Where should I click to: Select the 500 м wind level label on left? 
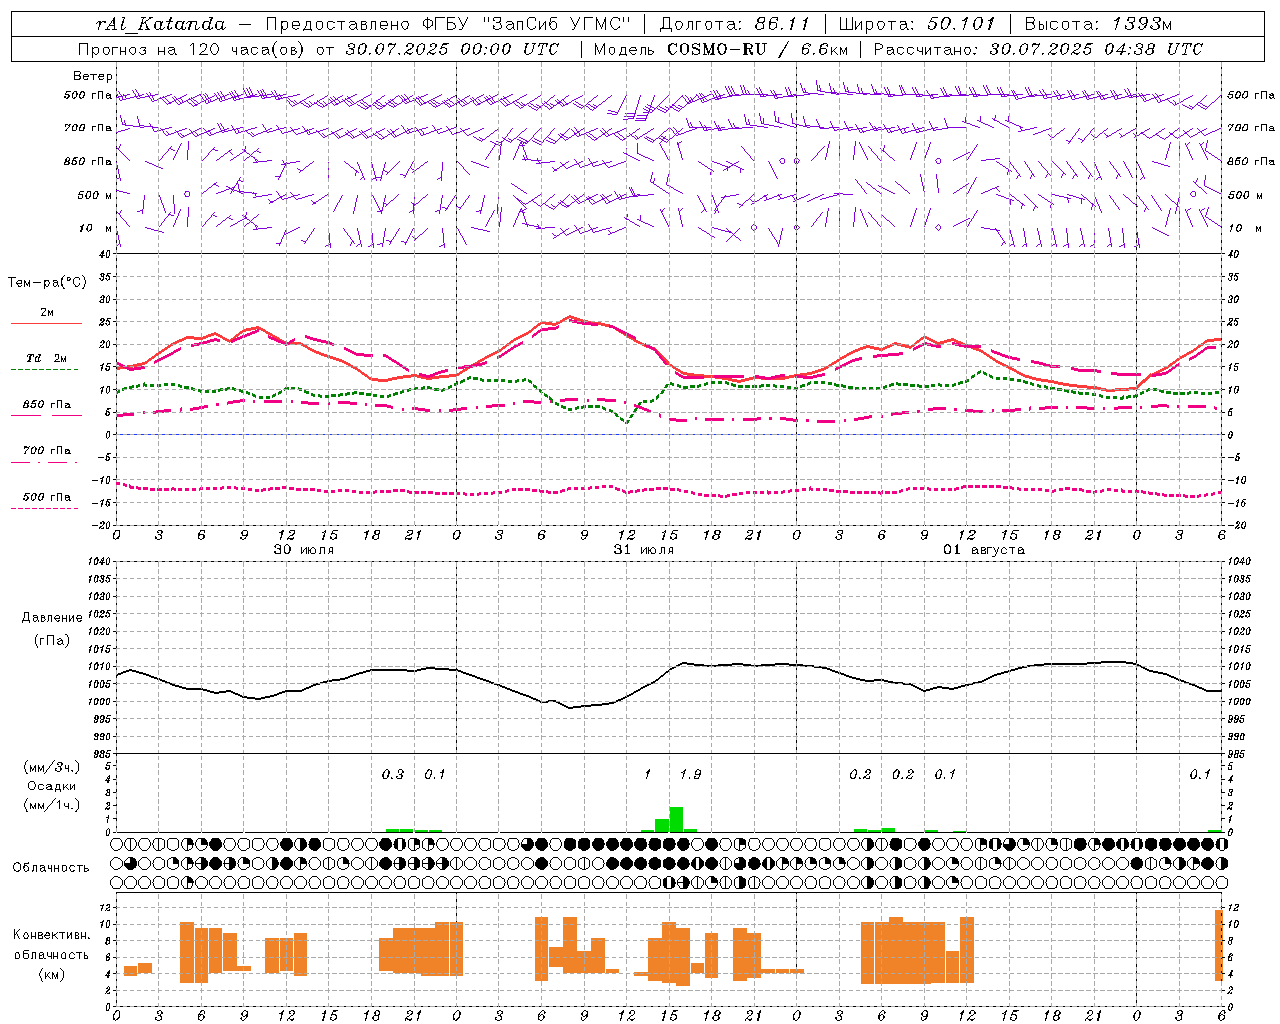(95, 195)
